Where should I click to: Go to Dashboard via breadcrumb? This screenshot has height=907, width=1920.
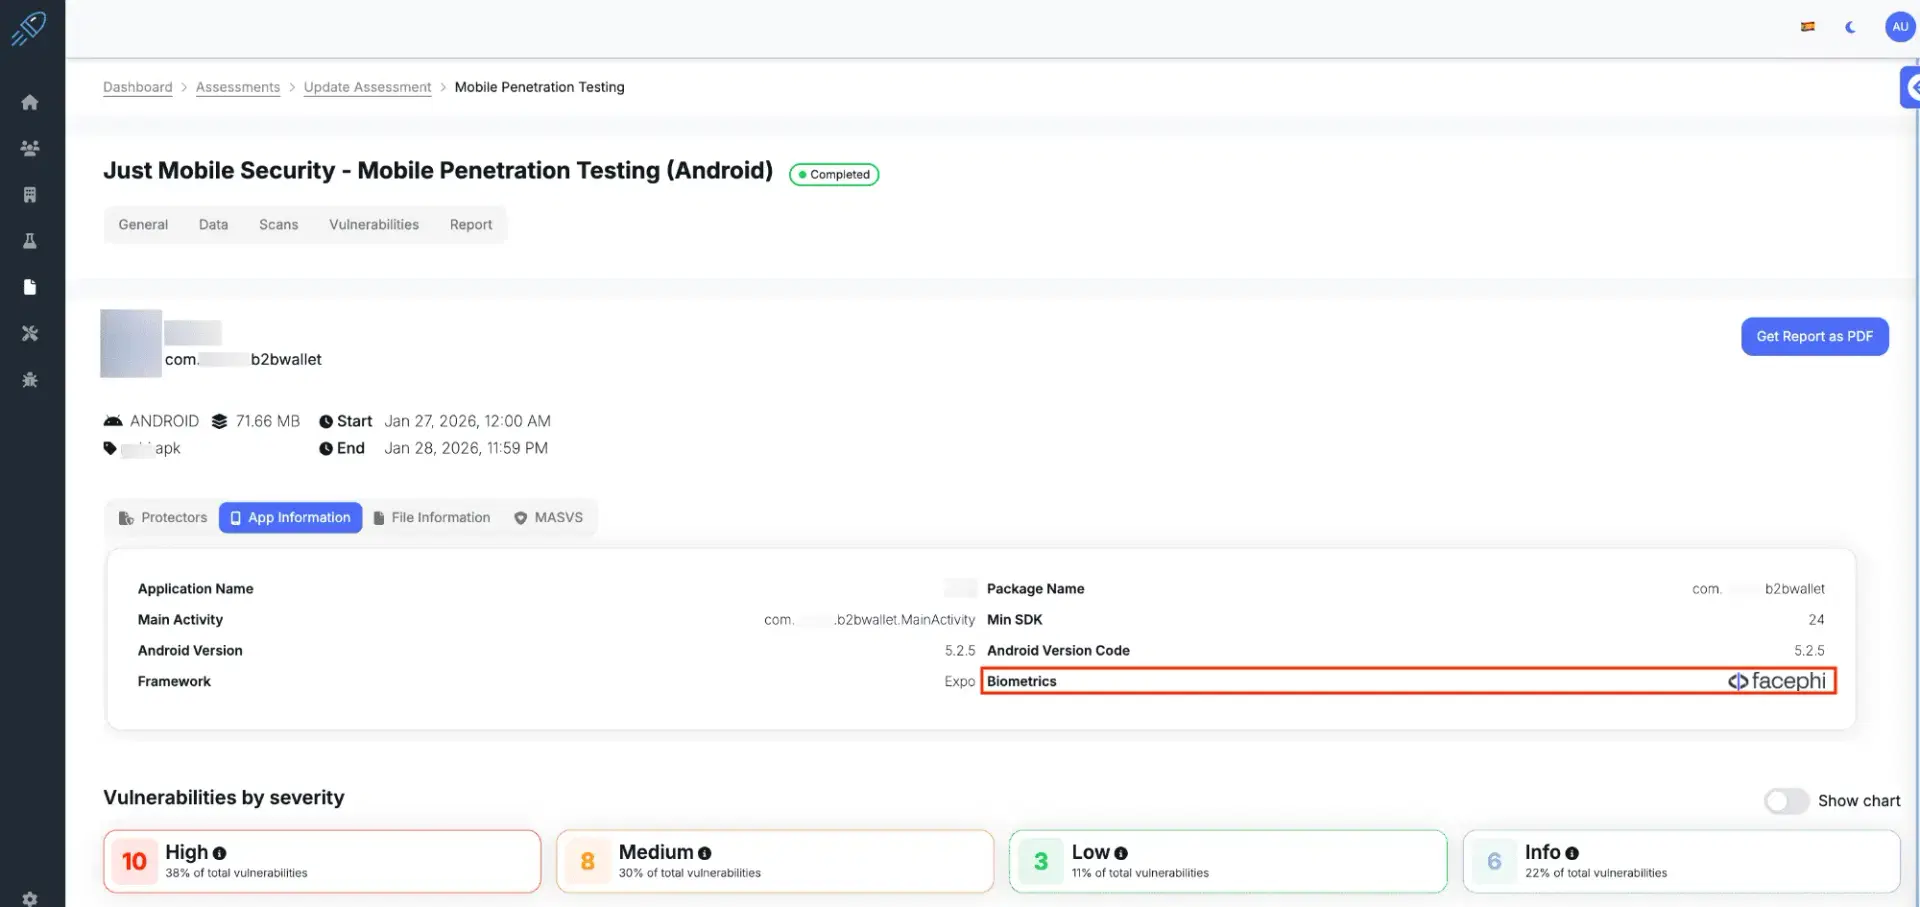[138, 88]
